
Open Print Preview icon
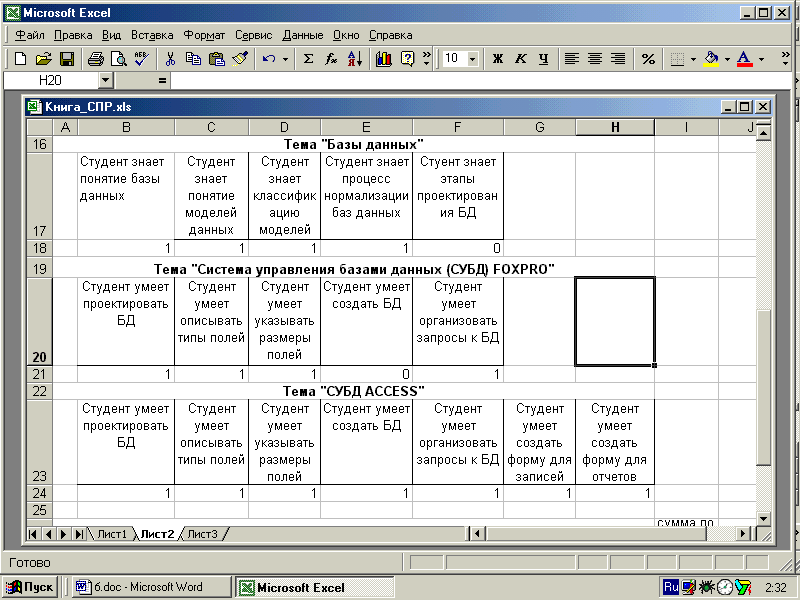point(119,59)
